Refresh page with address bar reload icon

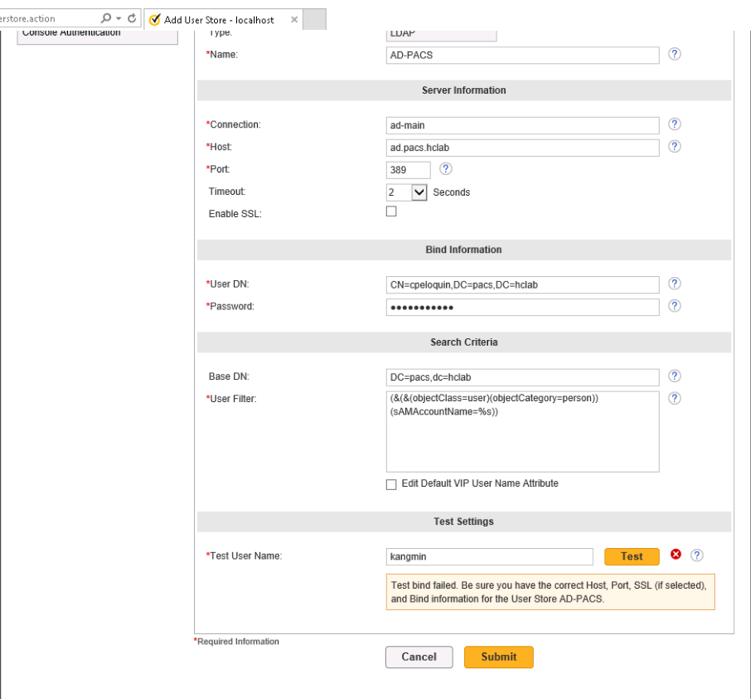[x=132, y=18]
